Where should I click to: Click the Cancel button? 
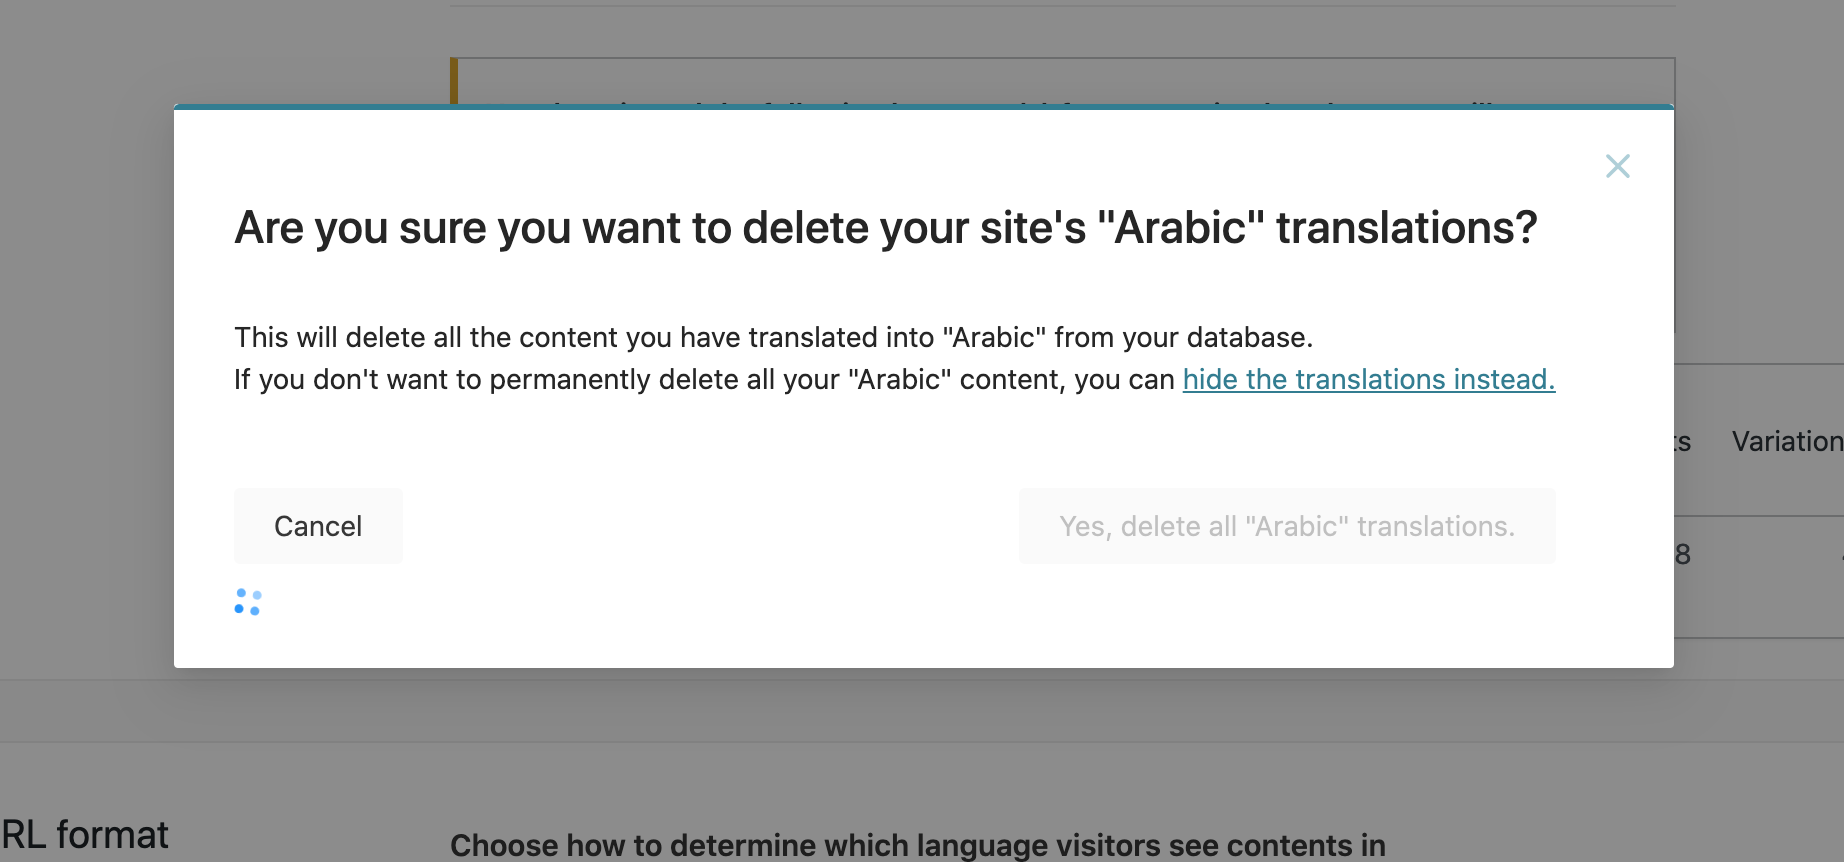(x=318, y=526)
